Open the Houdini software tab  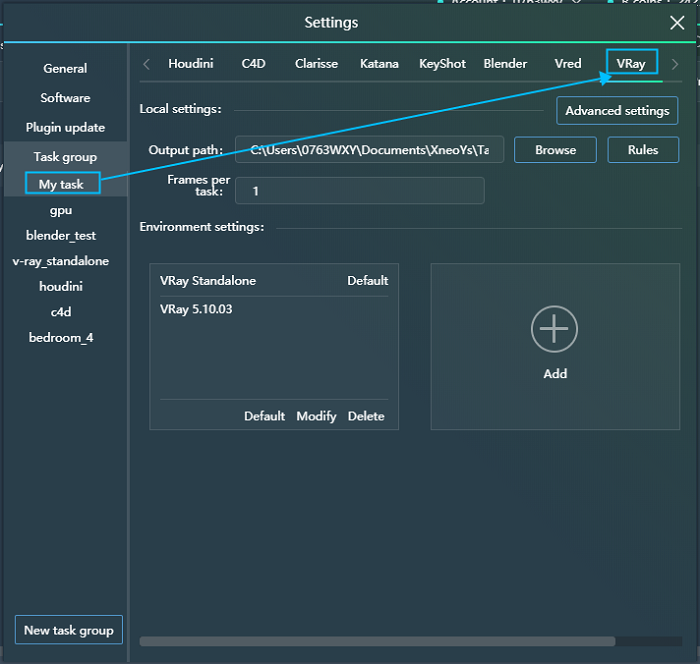[190, 63]
